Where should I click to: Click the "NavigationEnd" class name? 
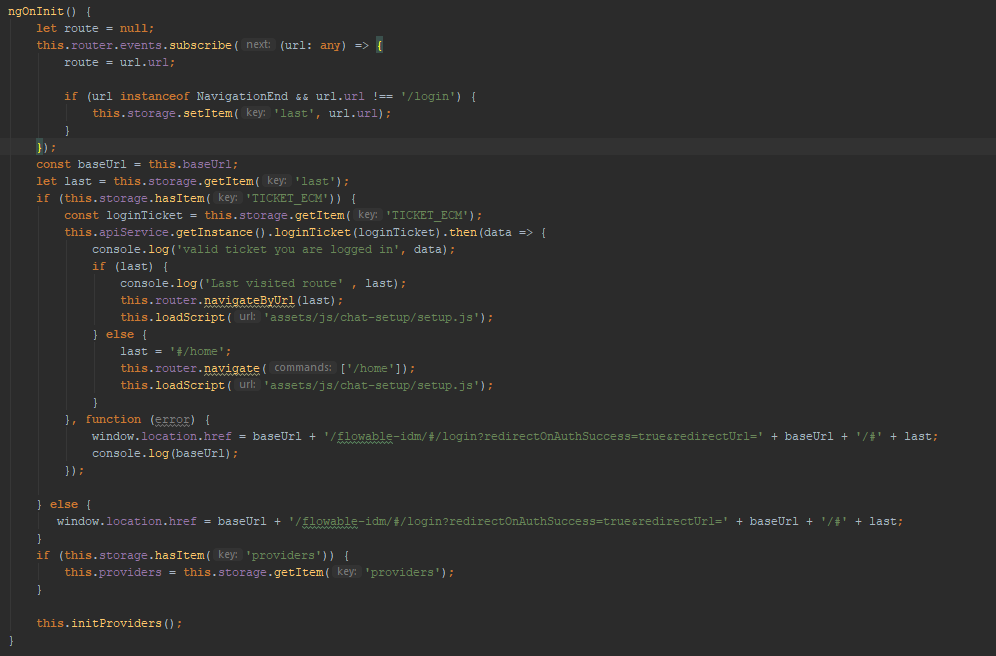pos(242,97)
